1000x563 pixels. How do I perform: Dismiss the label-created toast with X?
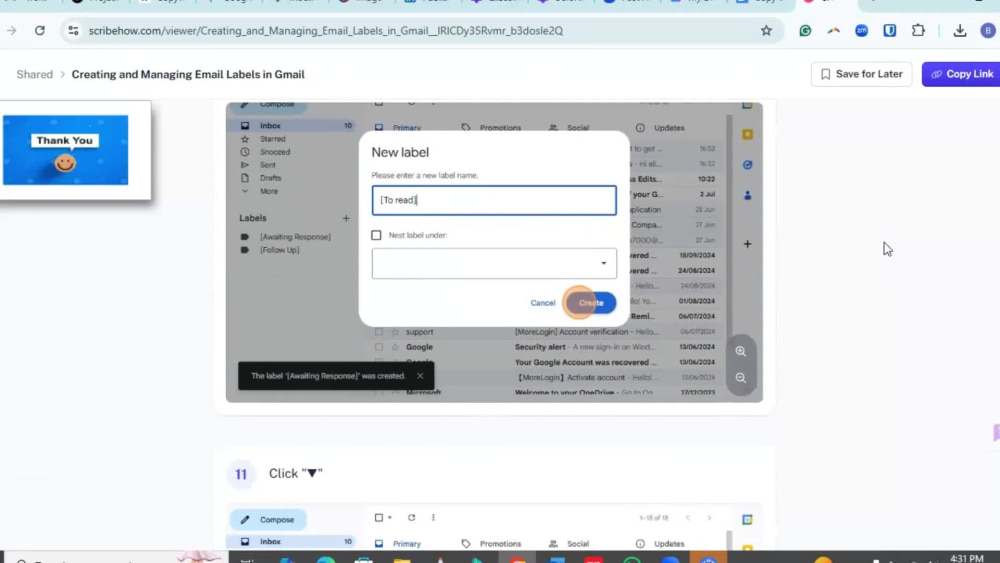[420, 376]
